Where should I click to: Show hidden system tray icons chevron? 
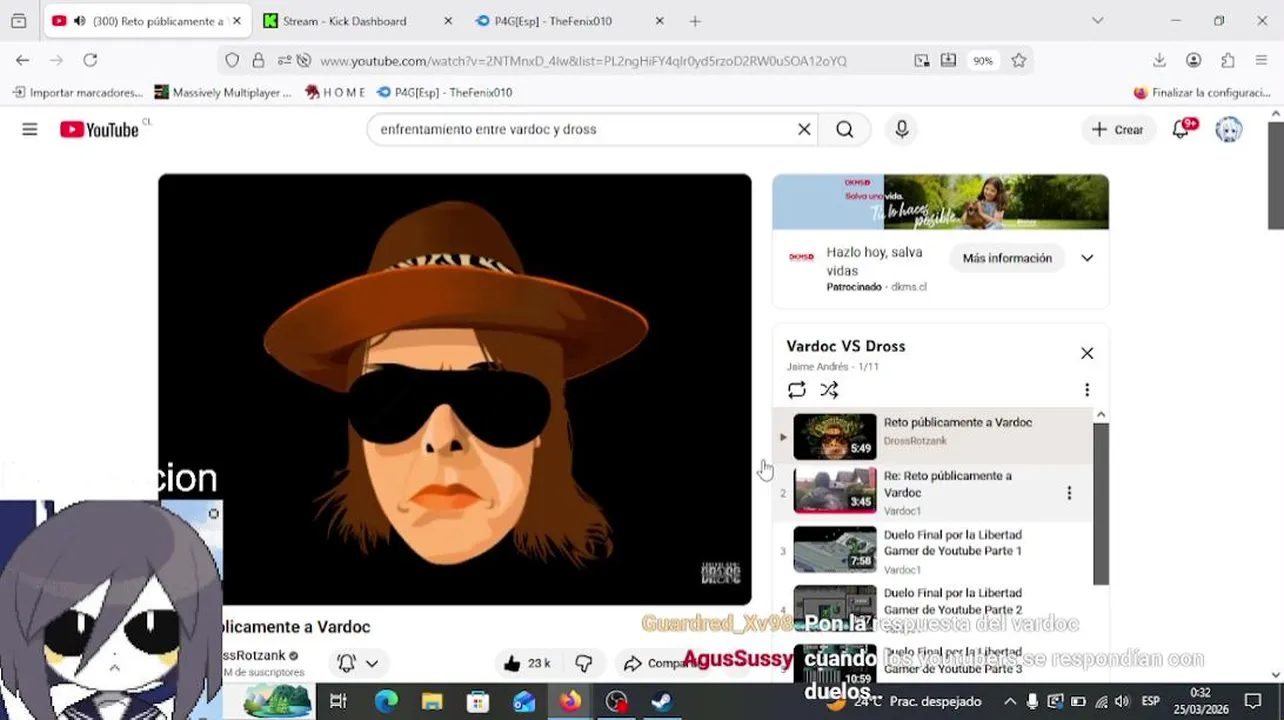click(x=1010, y=701)
